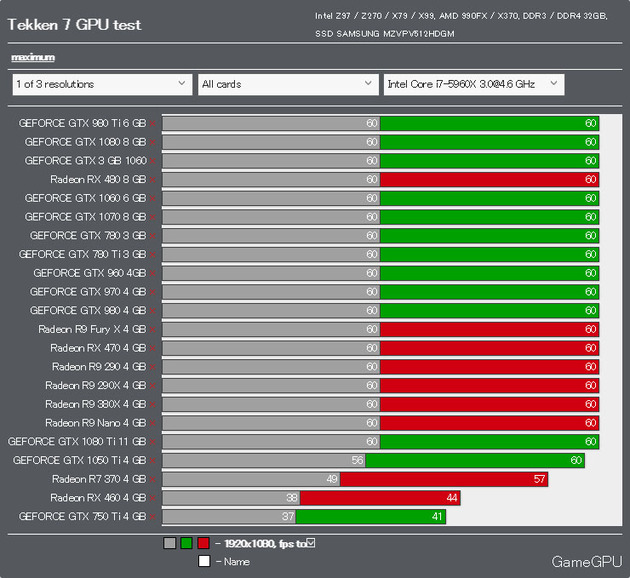Click the green legend color swatch
The image size is (630, 578).
[186, 543]
